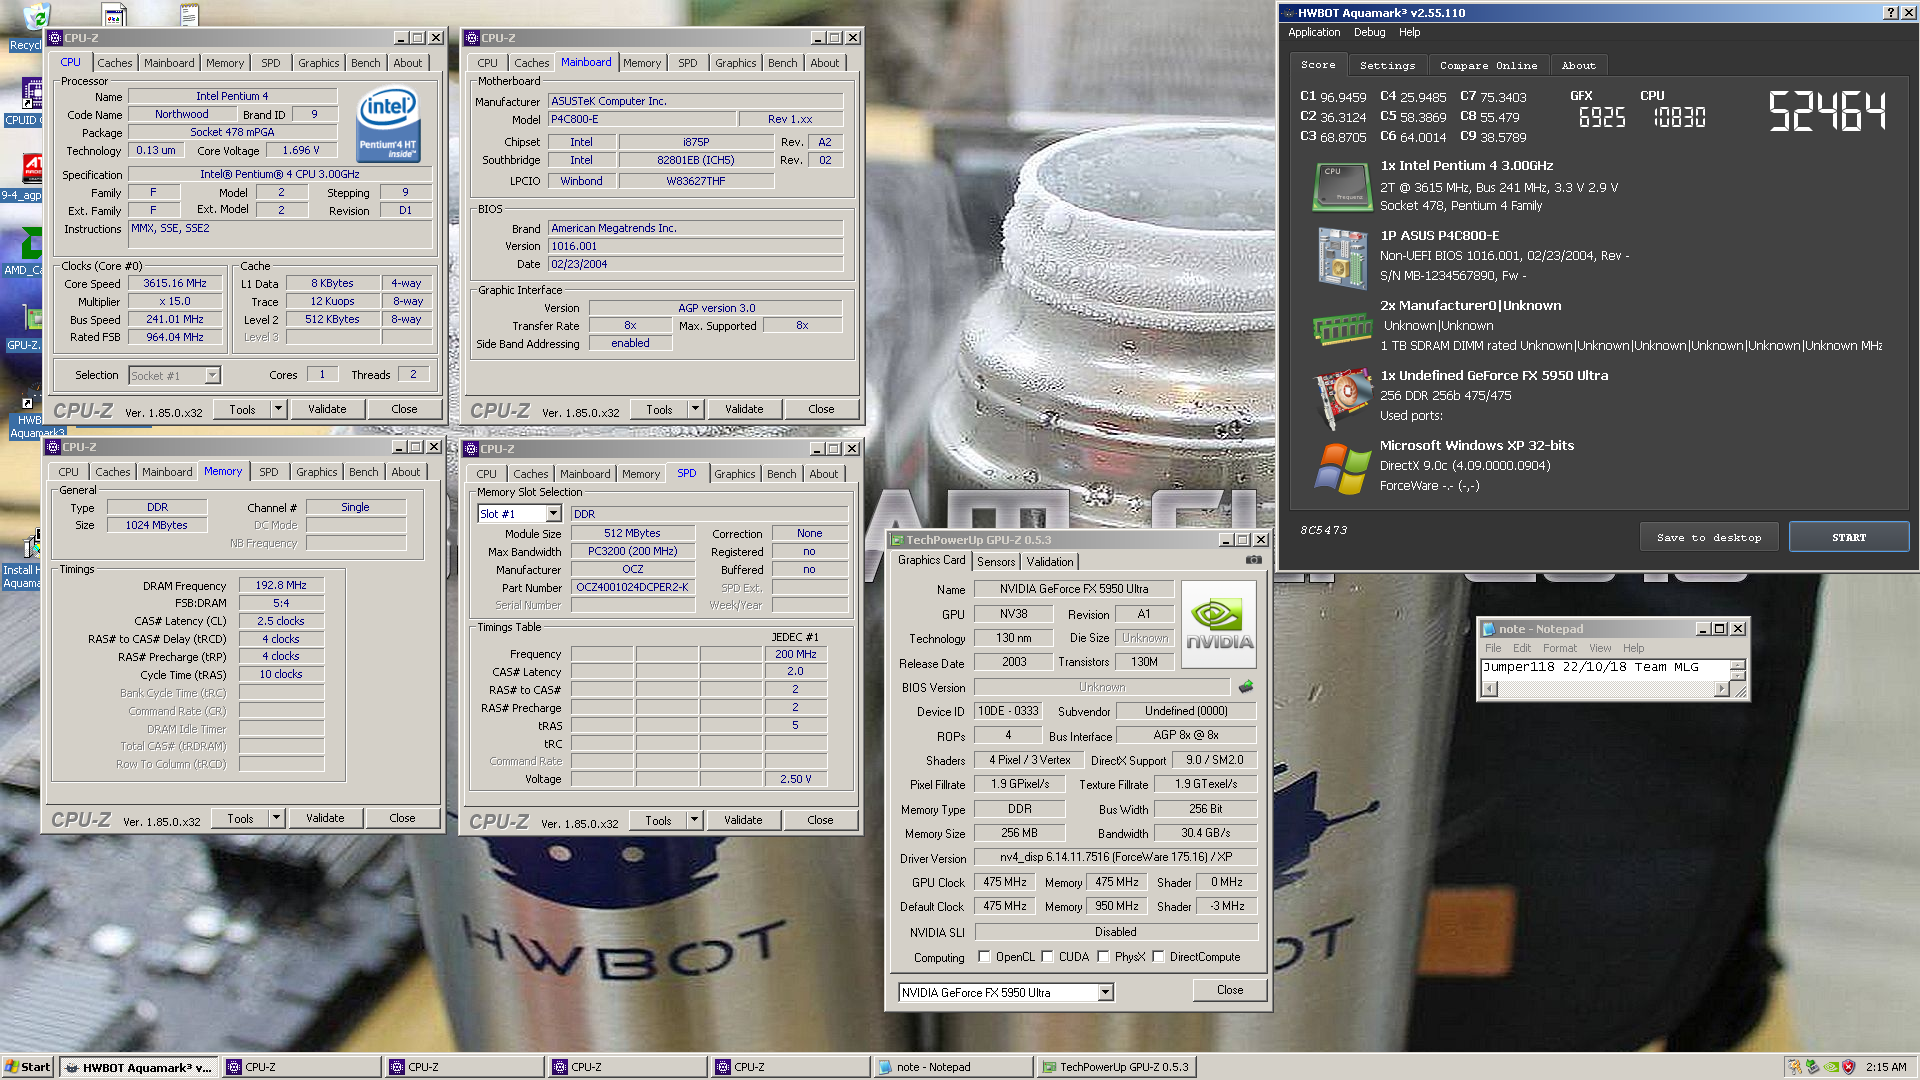
Task: Open the Debug menu in Aquamark
Action: 1369,32
